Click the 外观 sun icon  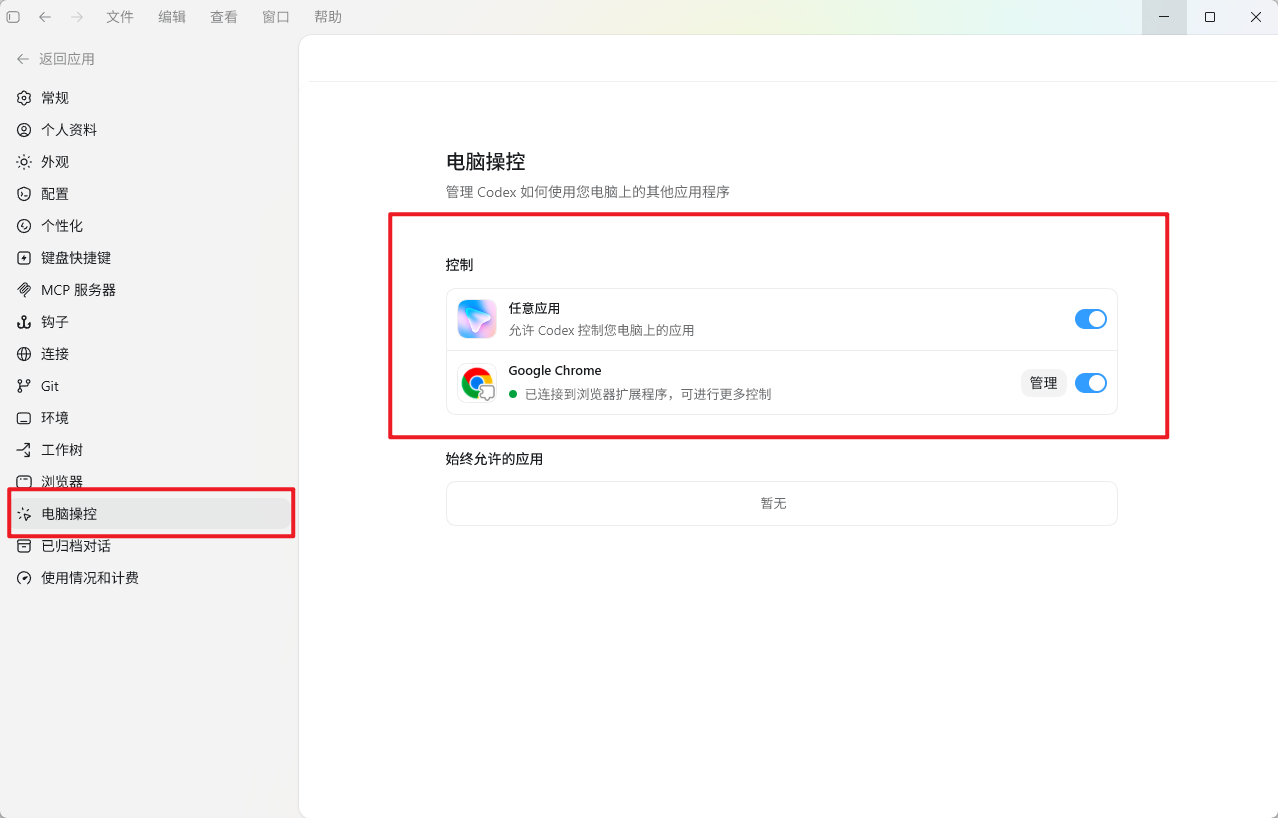coord(24,162)
